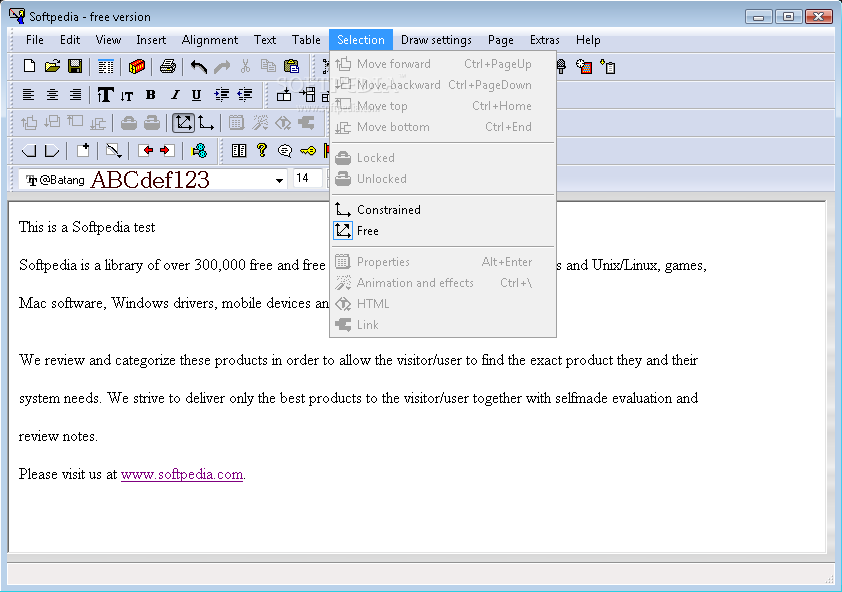Image resolution: width=842 pixels, height=592 pixels.
Task: Click the Move forward toolbar icon
Action: (x=29, y=123)
